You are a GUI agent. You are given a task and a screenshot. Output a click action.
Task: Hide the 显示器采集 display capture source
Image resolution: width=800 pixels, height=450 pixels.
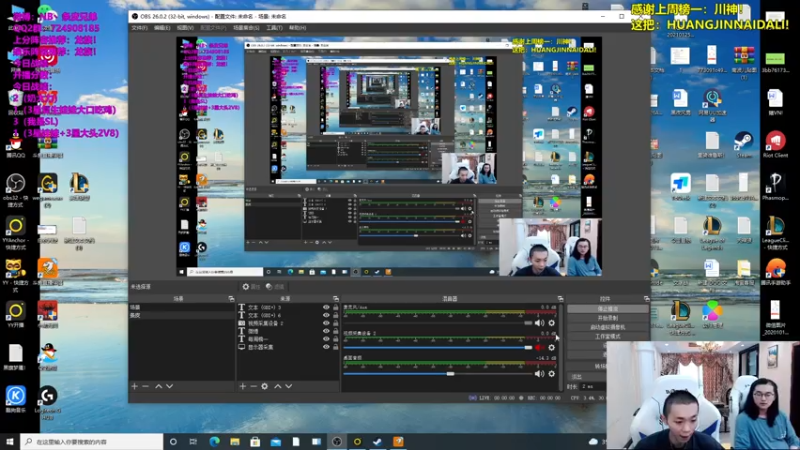pyautogui.click(x=326, y=347)
